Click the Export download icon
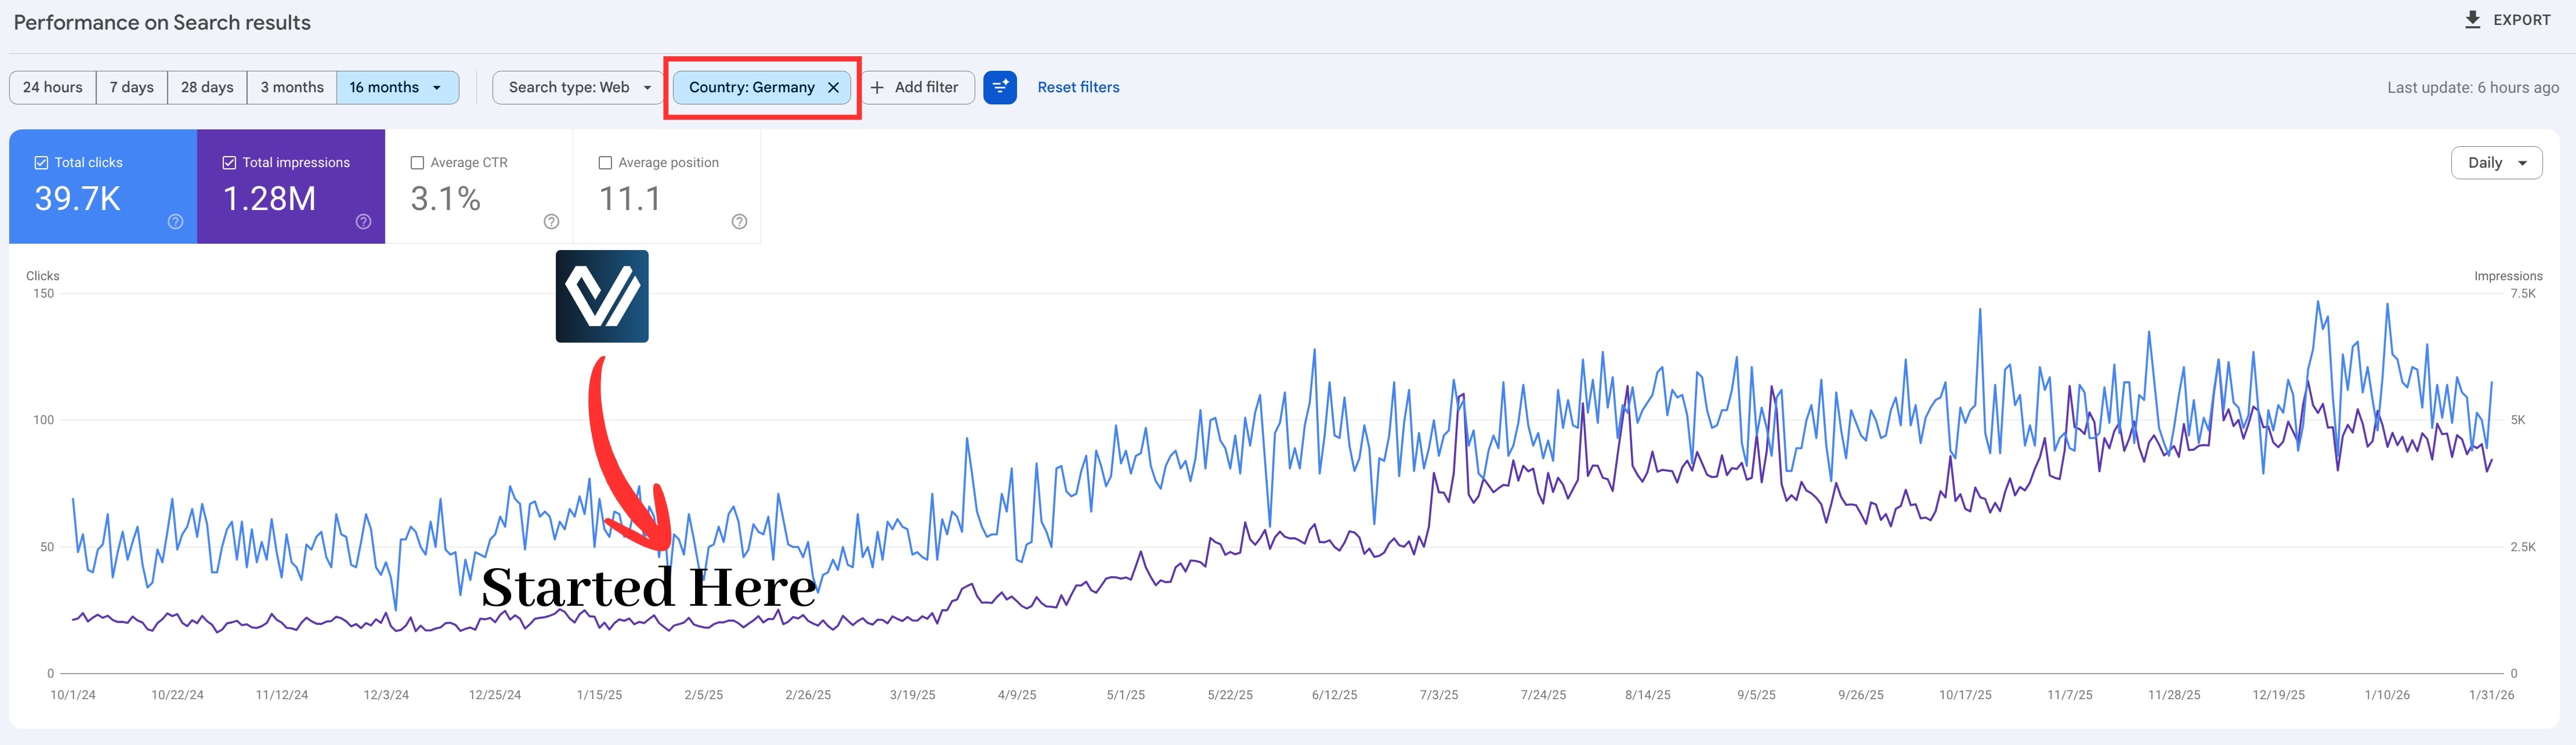 [2472, 20]
